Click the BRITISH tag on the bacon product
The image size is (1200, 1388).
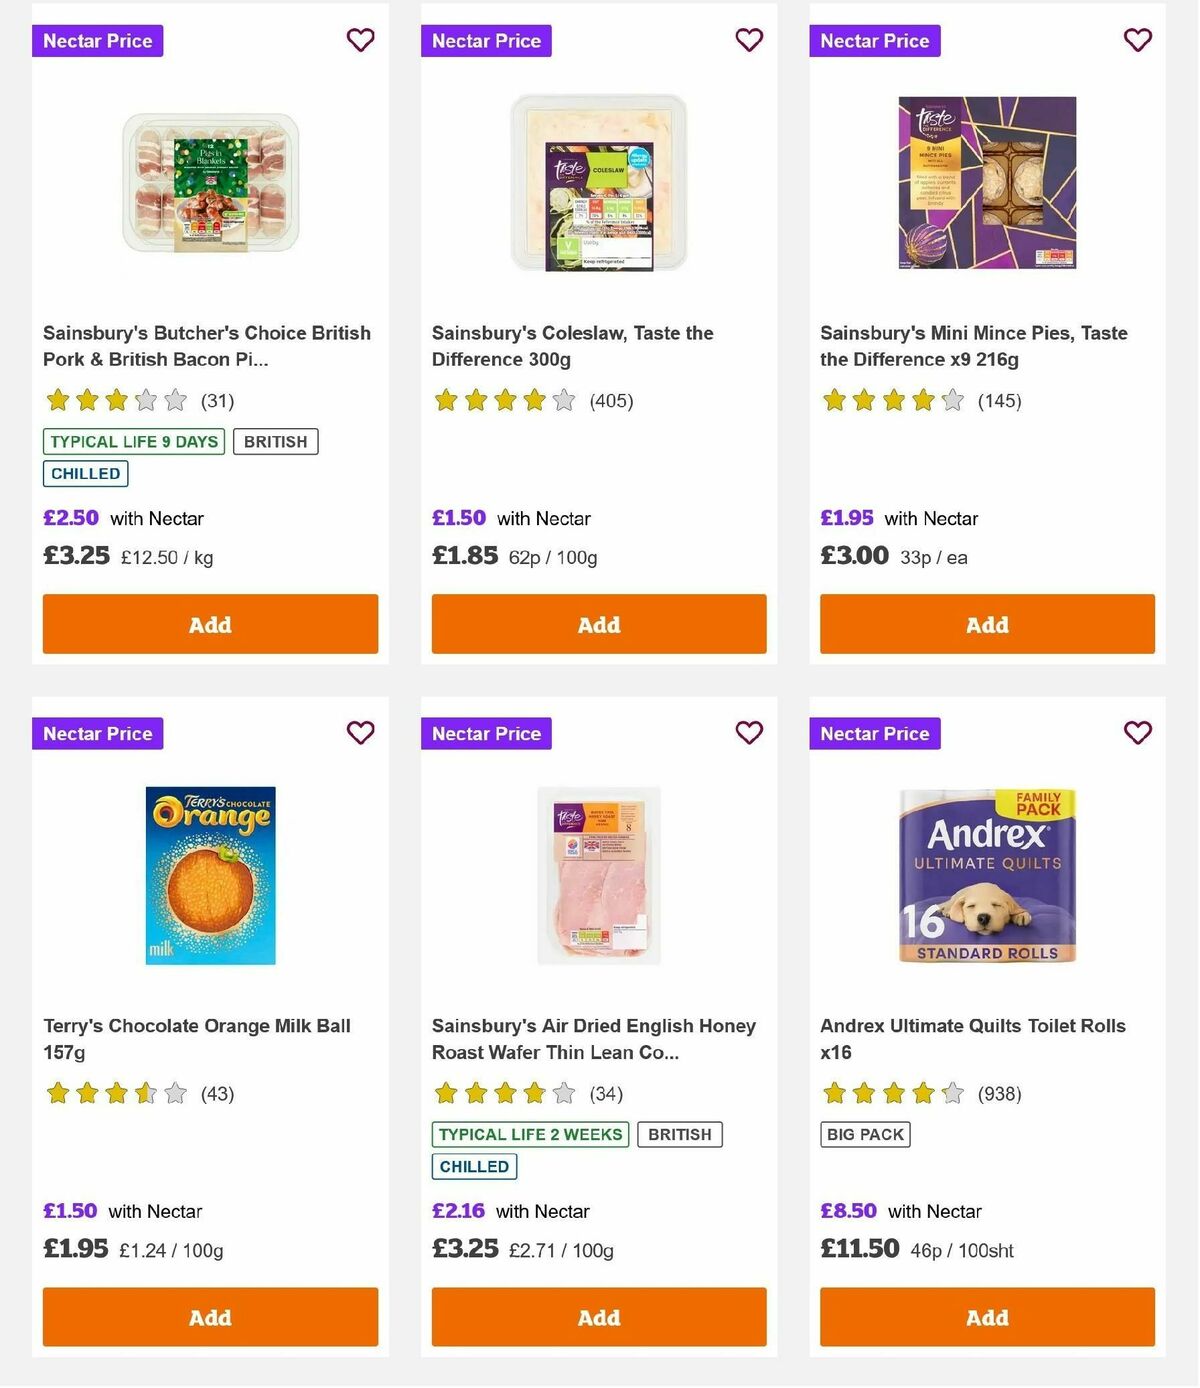coord(276,441)
